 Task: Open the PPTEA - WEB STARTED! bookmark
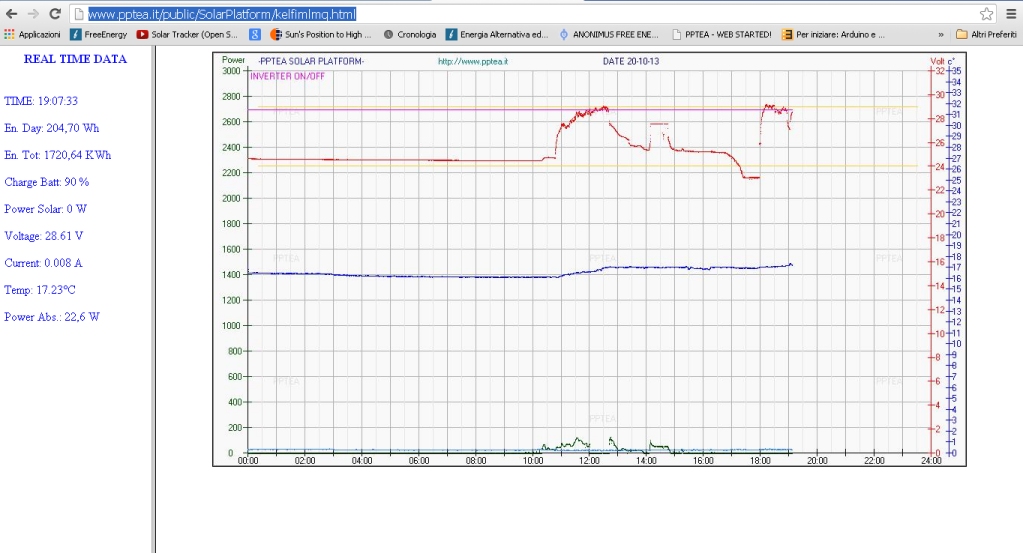(722, 35)
